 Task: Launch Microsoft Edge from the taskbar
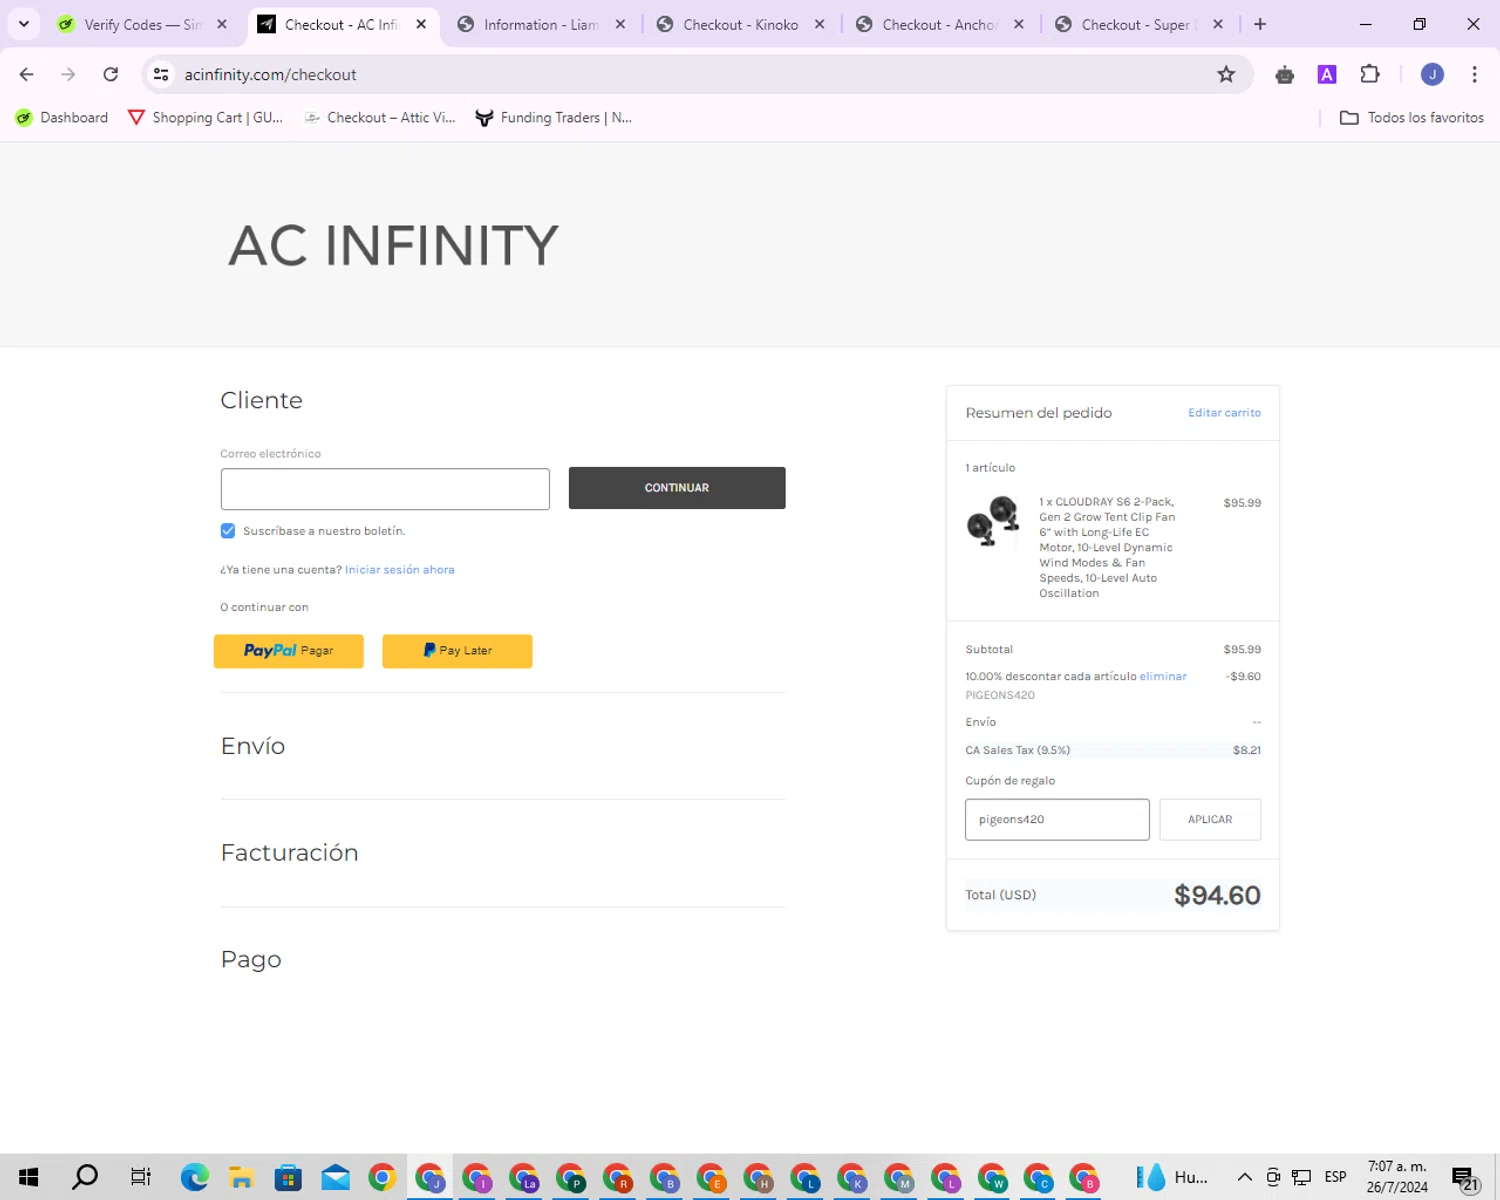(195, 1177)
